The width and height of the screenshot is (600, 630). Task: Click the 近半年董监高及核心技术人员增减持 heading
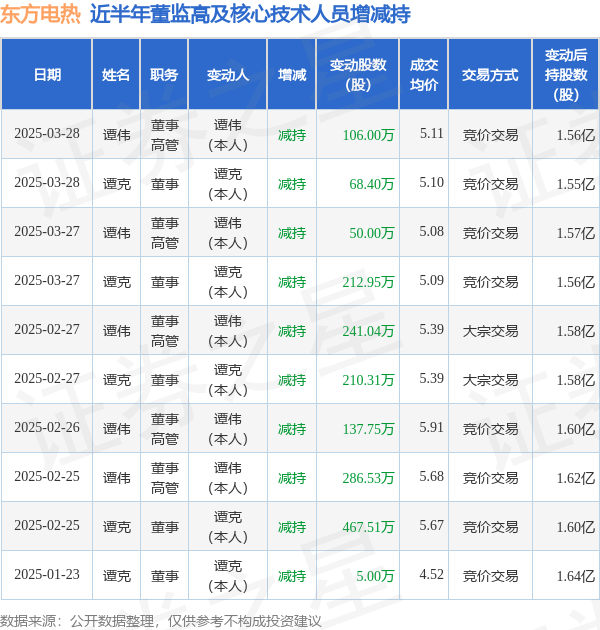pos(250,14)
